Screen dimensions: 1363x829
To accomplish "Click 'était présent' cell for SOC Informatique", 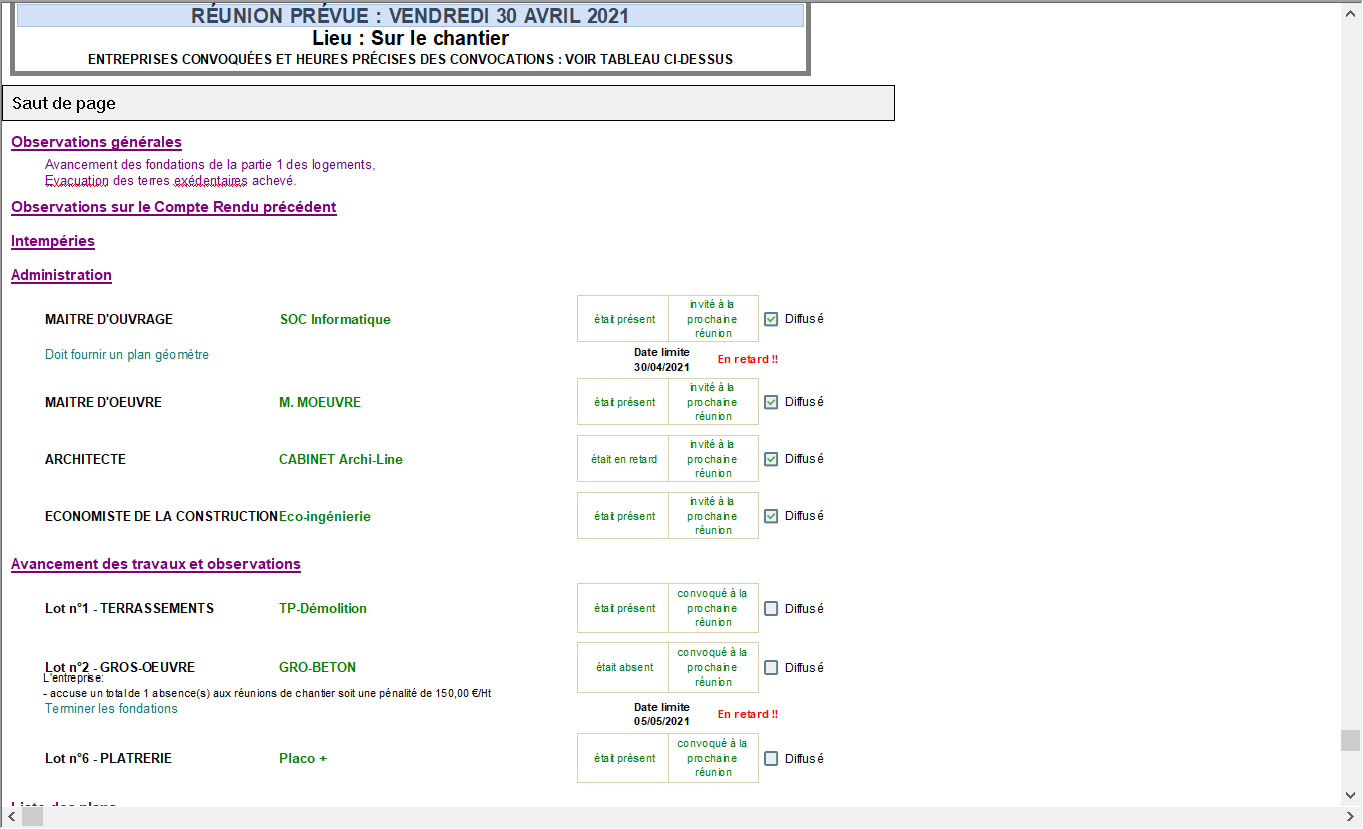I will click(624, 319).
